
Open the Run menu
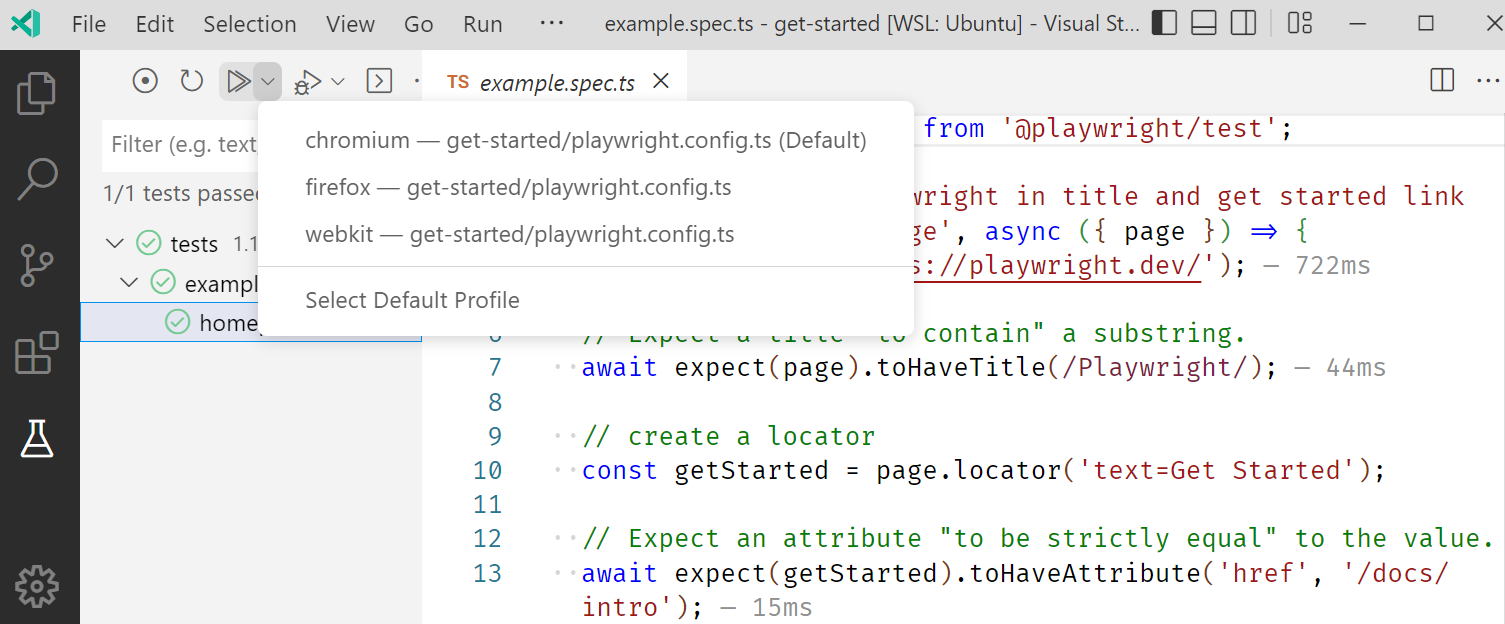[483, 24]
